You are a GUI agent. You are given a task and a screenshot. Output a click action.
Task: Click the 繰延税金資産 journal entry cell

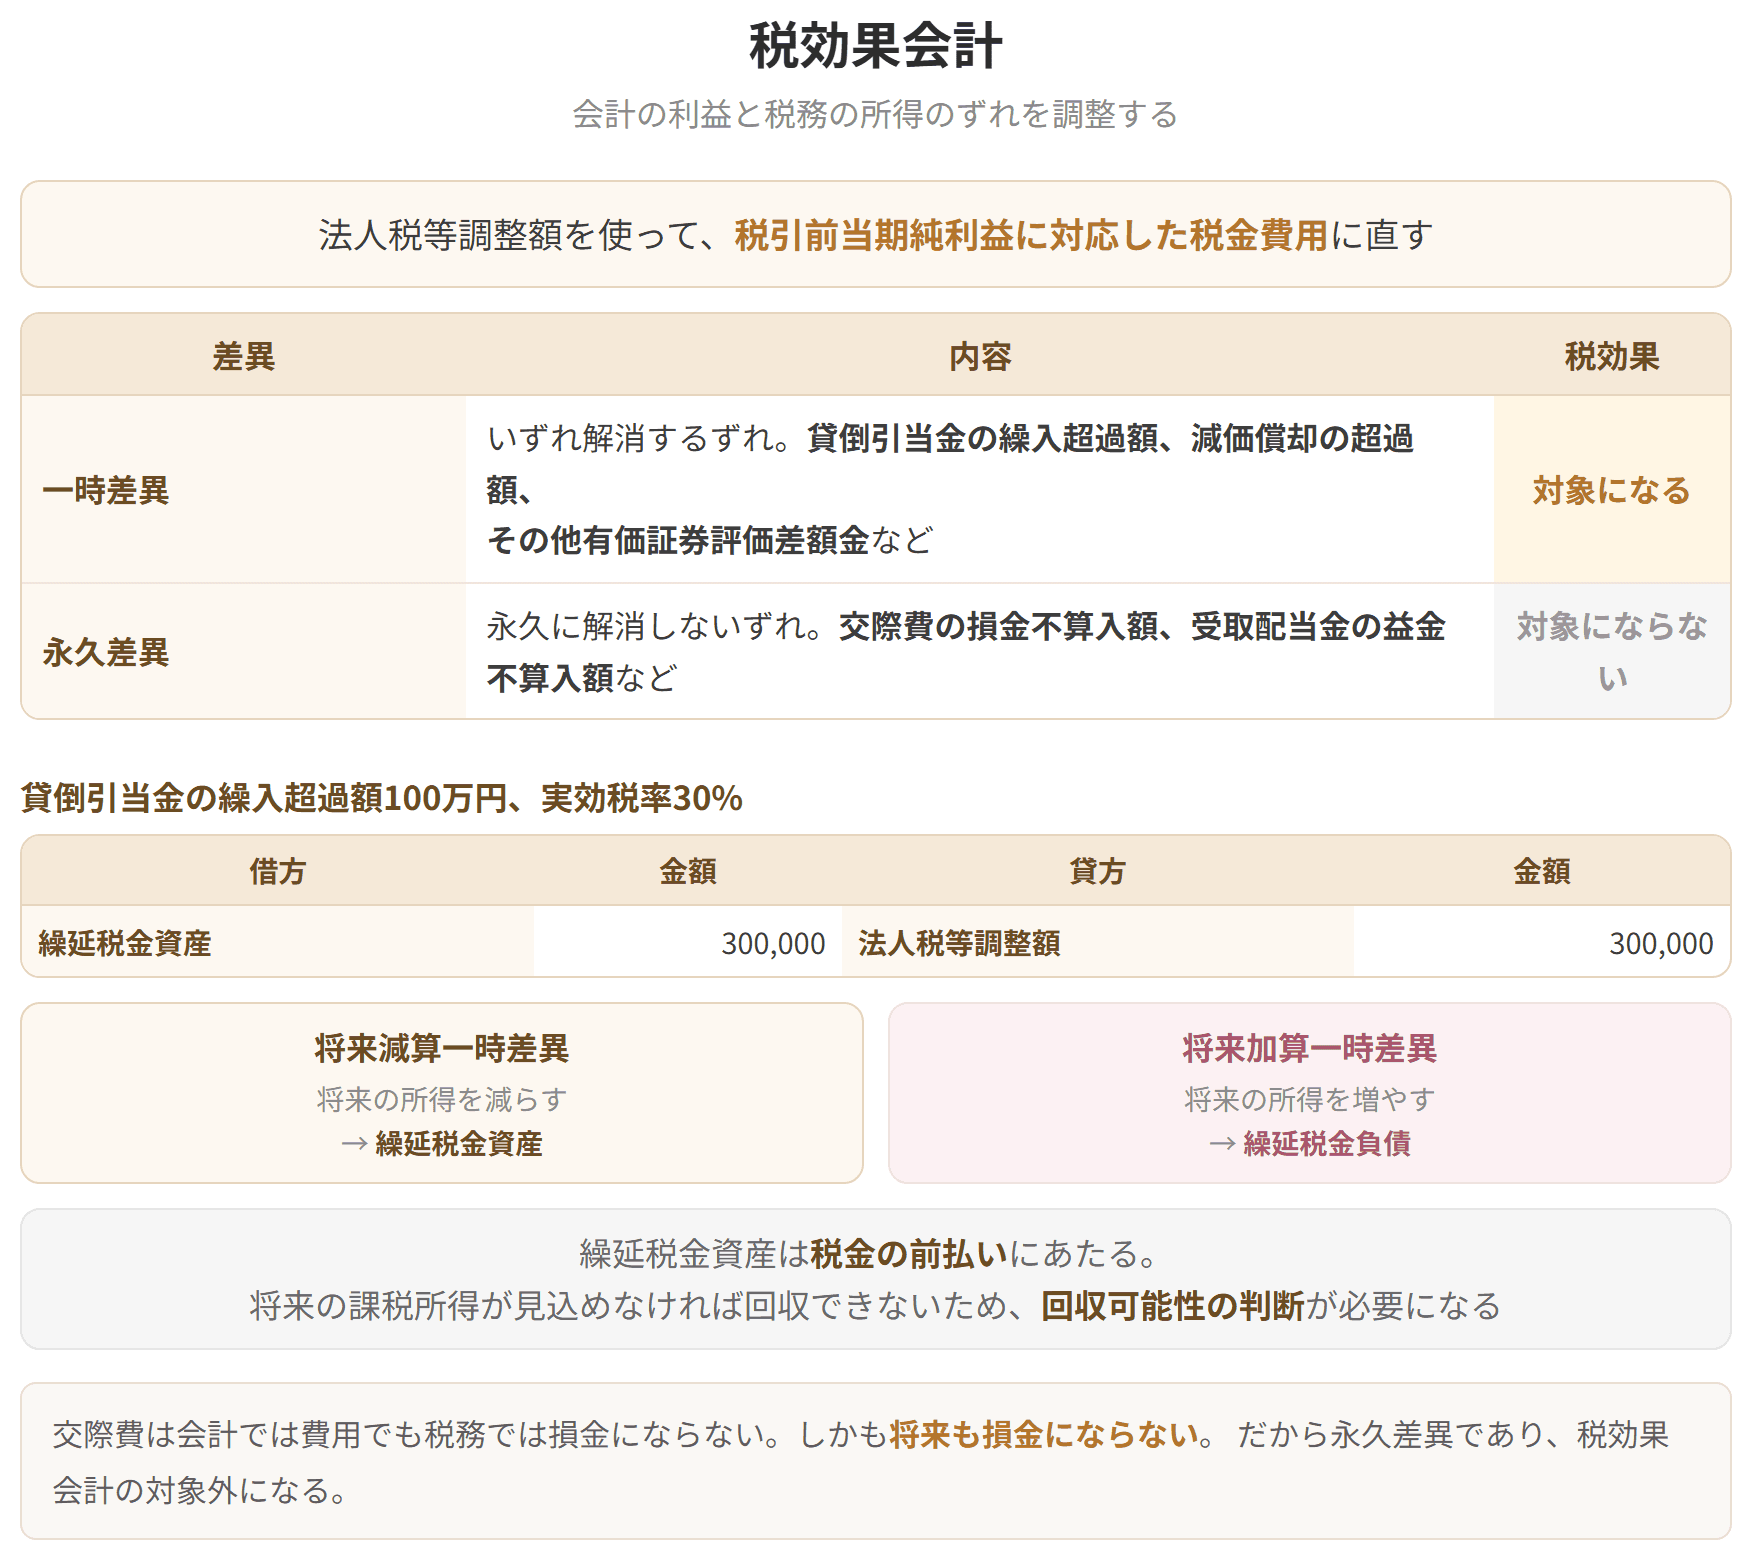[x=278, y=942]
